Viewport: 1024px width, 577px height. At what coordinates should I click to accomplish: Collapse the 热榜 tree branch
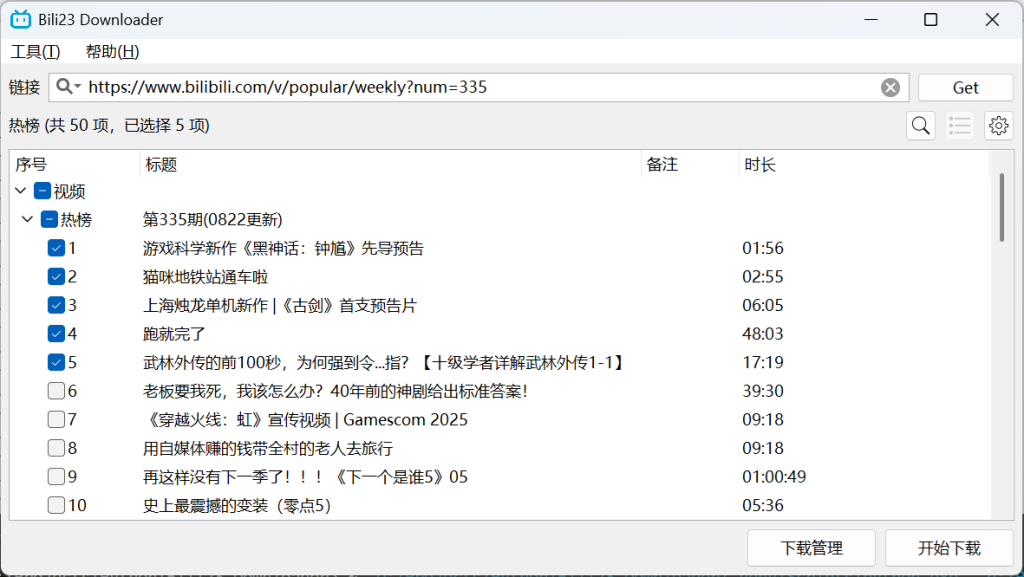[x=28, y=219]
